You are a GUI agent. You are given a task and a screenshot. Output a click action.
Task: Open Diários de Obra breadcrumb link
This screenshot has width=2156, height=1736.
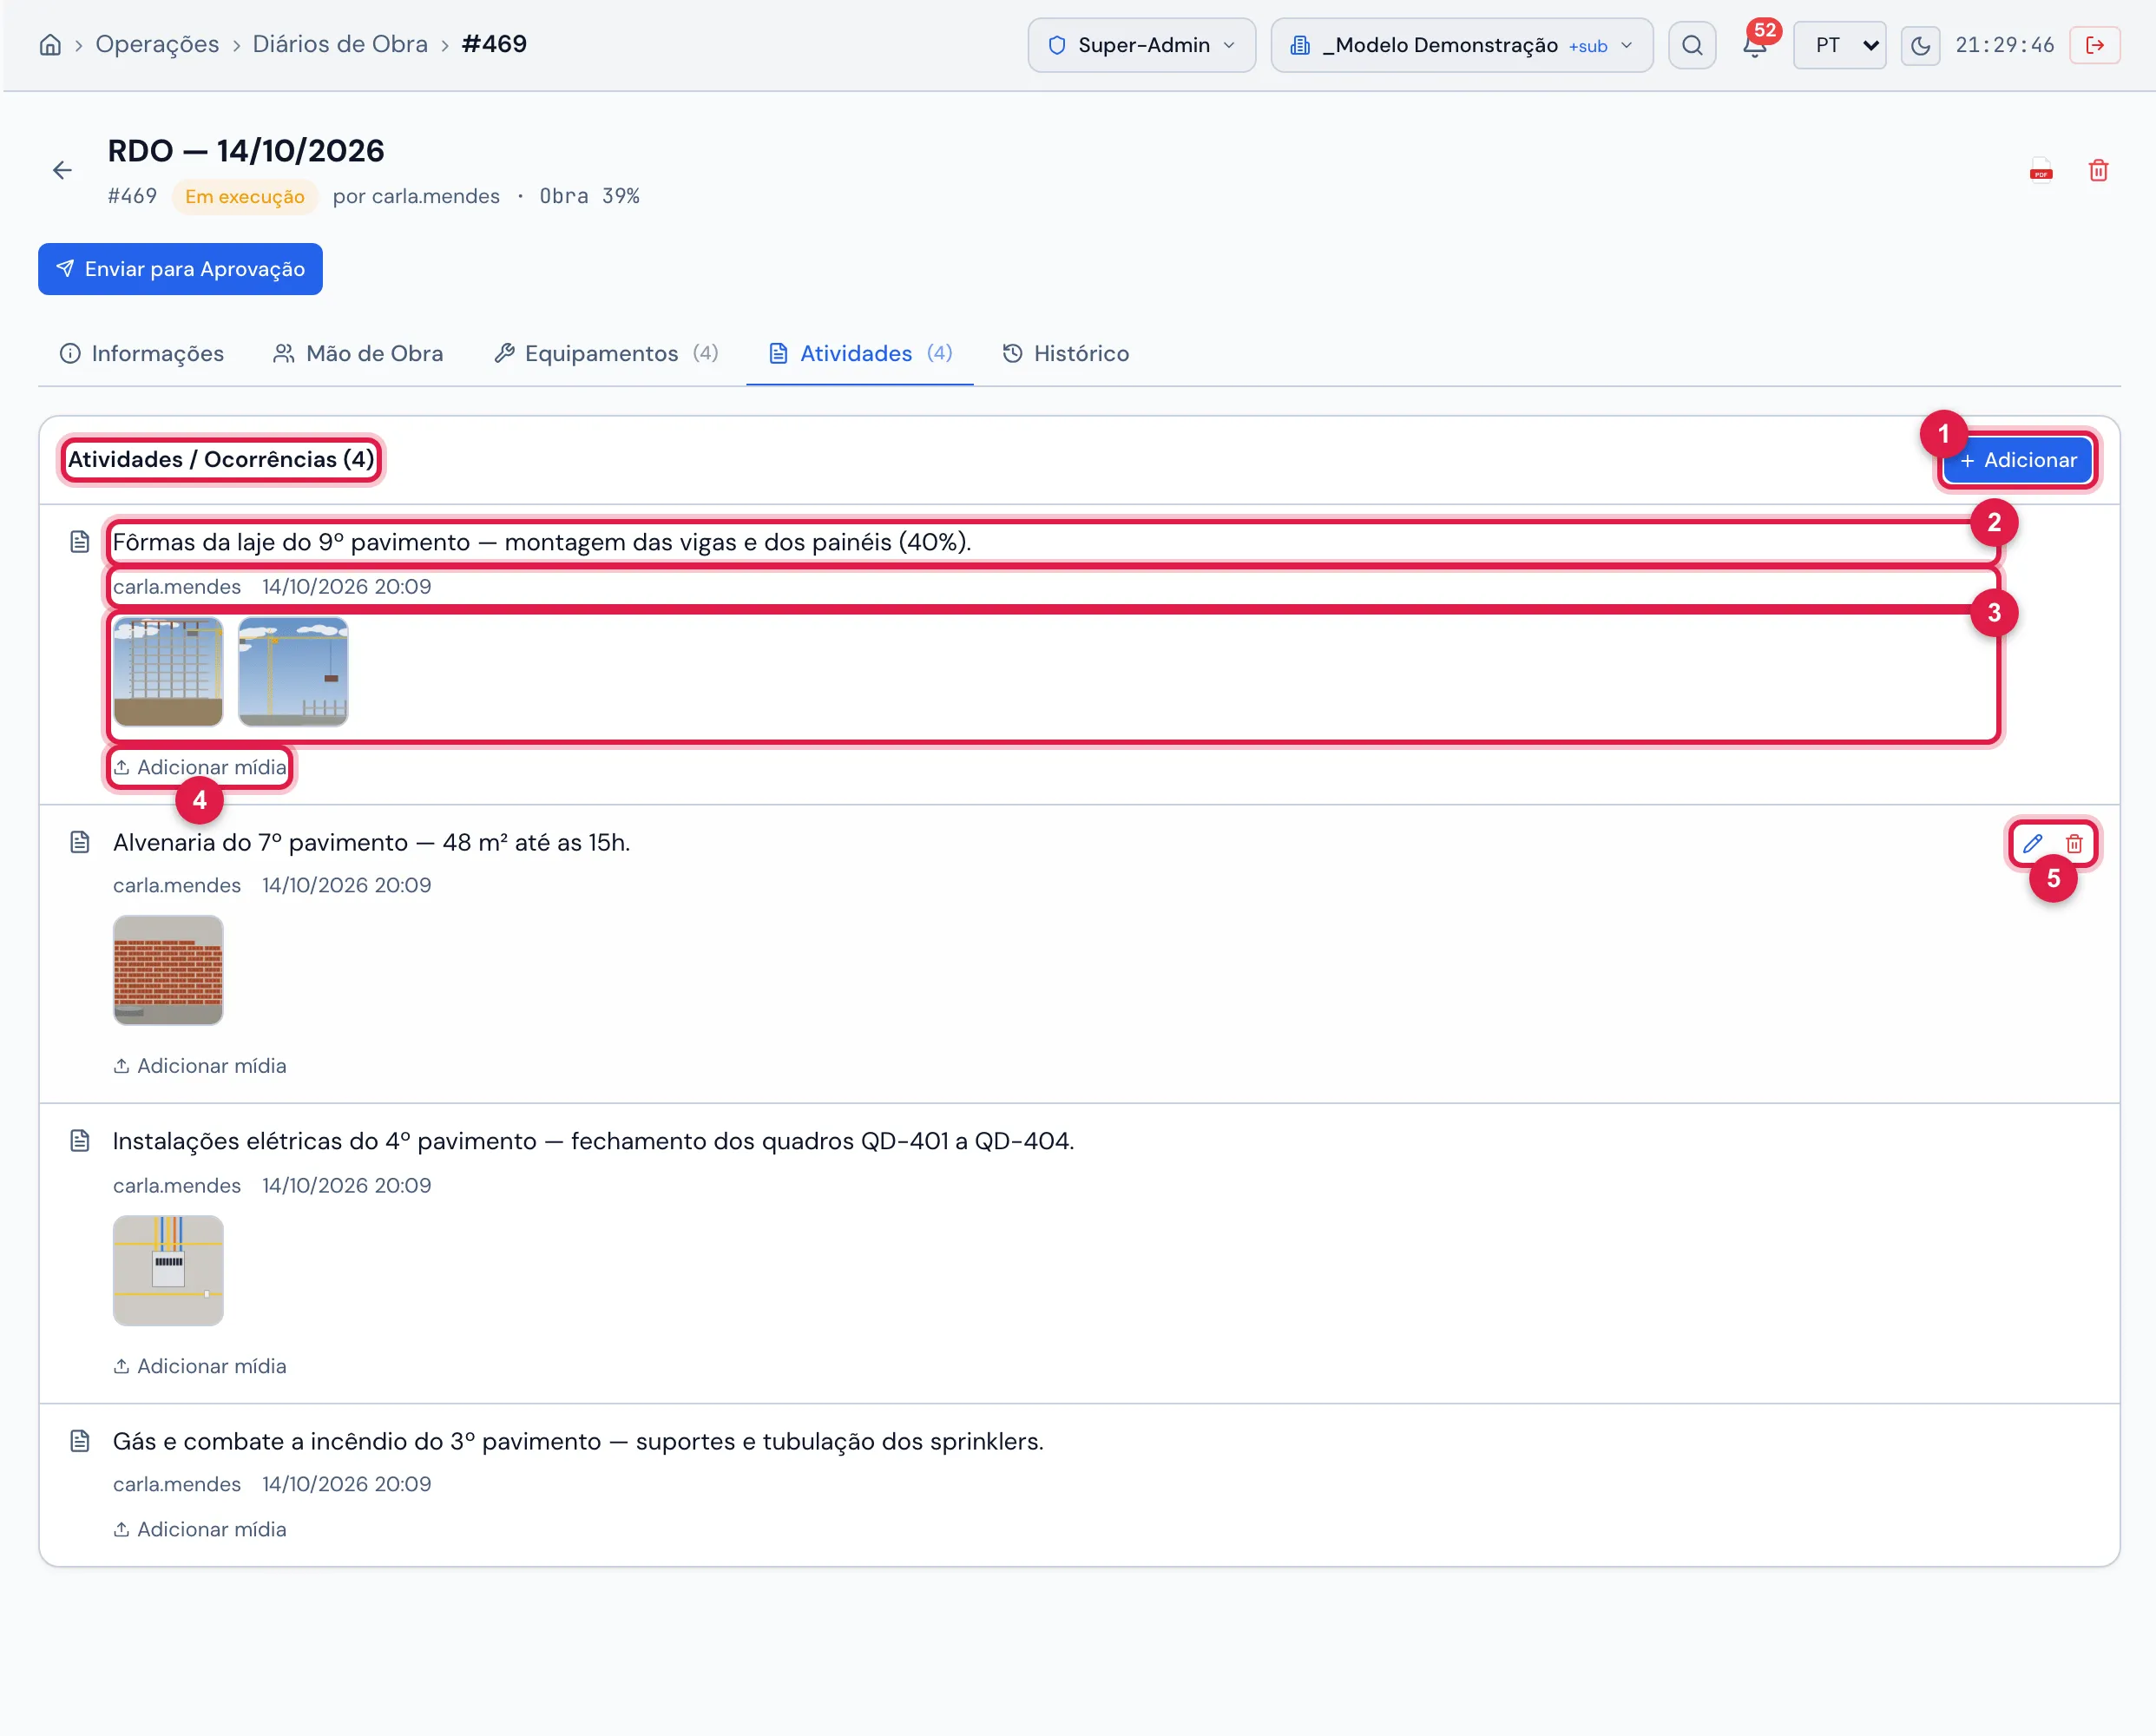coord(340,44)
